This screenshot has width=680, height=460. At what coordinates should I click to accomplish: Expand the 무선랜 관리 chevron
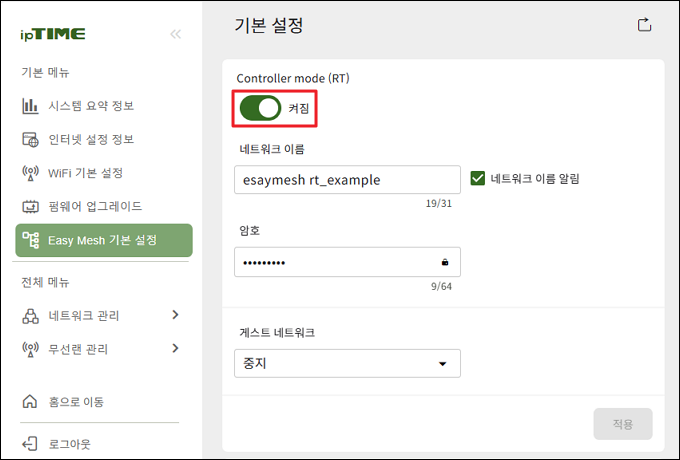pos(175,348)
